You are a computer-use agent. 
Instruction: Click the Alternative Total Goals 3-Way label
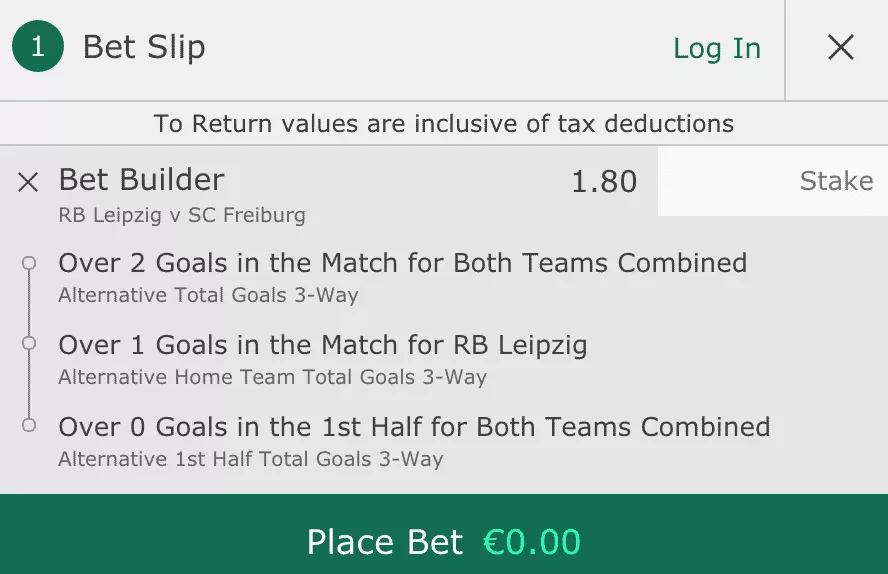click(x=208, y=295)
